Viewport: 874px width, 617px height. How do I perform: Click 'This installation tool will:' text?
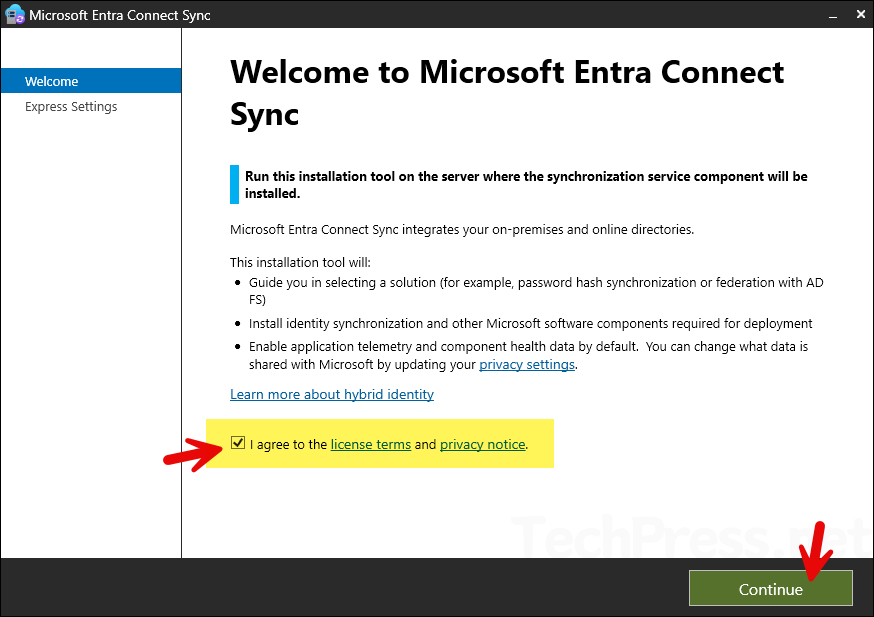pyautogui.click(x=300, y=262)
